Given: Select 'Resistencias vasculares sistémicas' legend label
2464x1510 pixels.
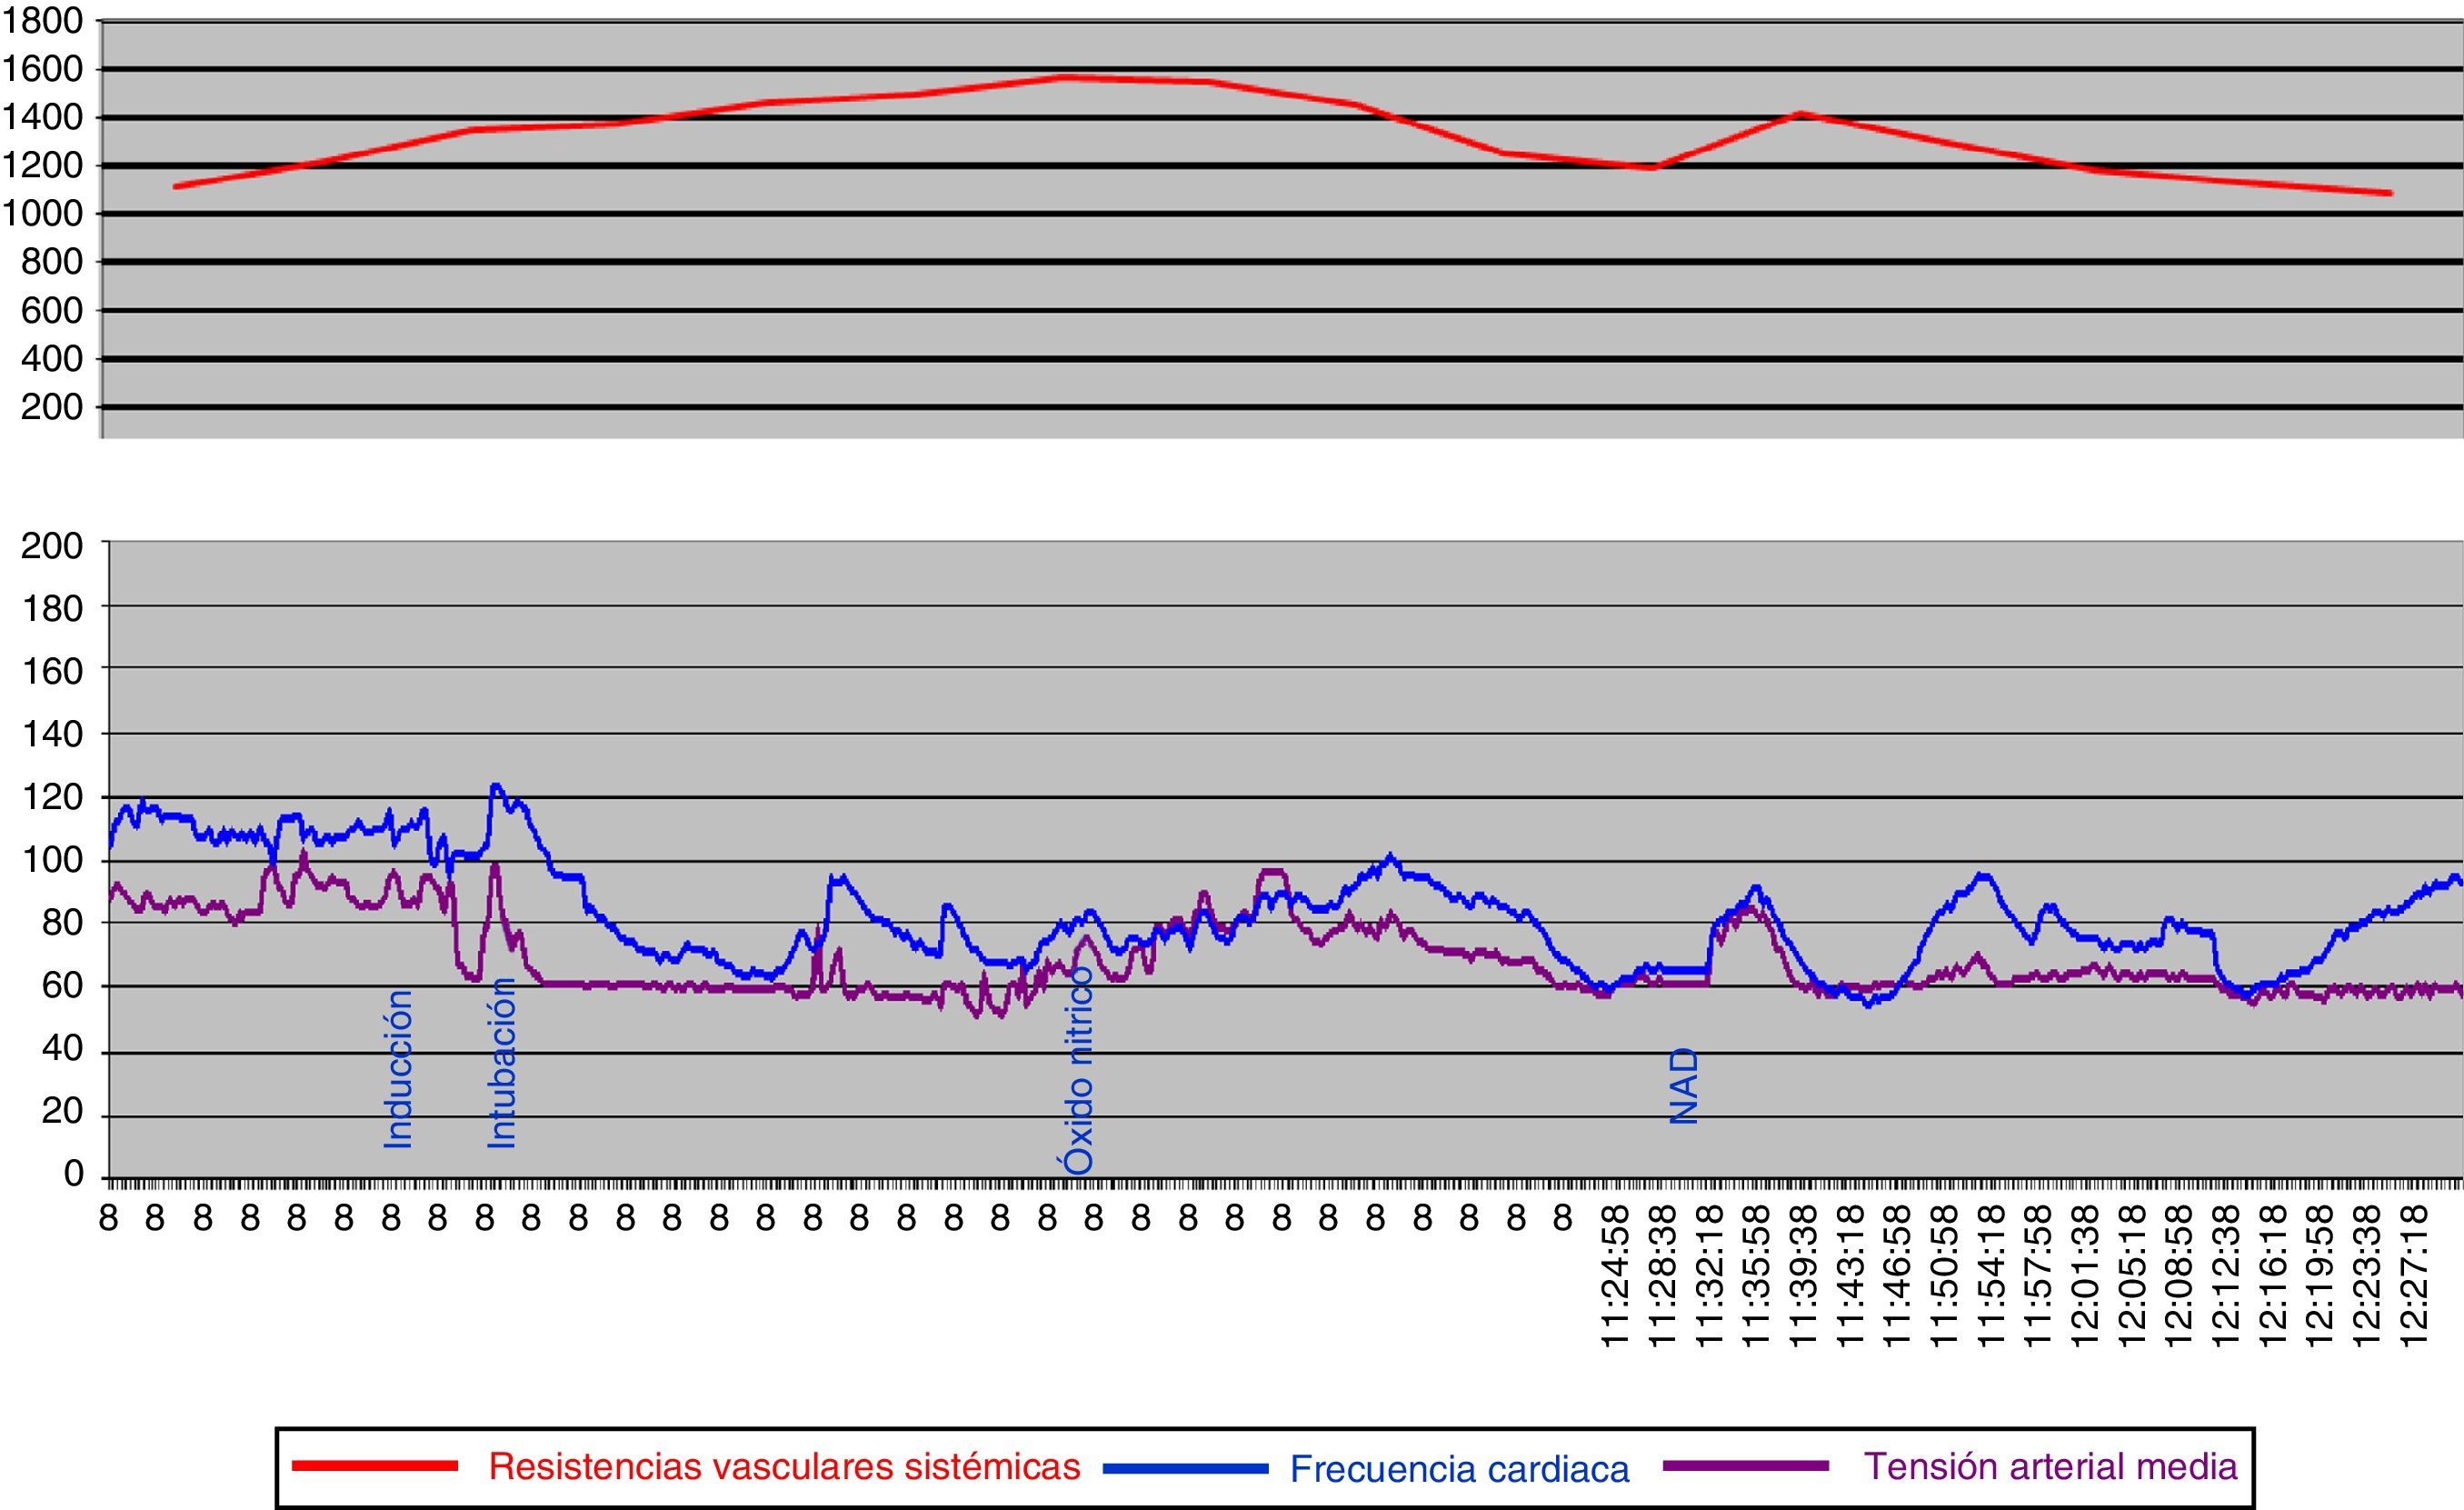Looking at the screenshot, I should pos(784,1466).
